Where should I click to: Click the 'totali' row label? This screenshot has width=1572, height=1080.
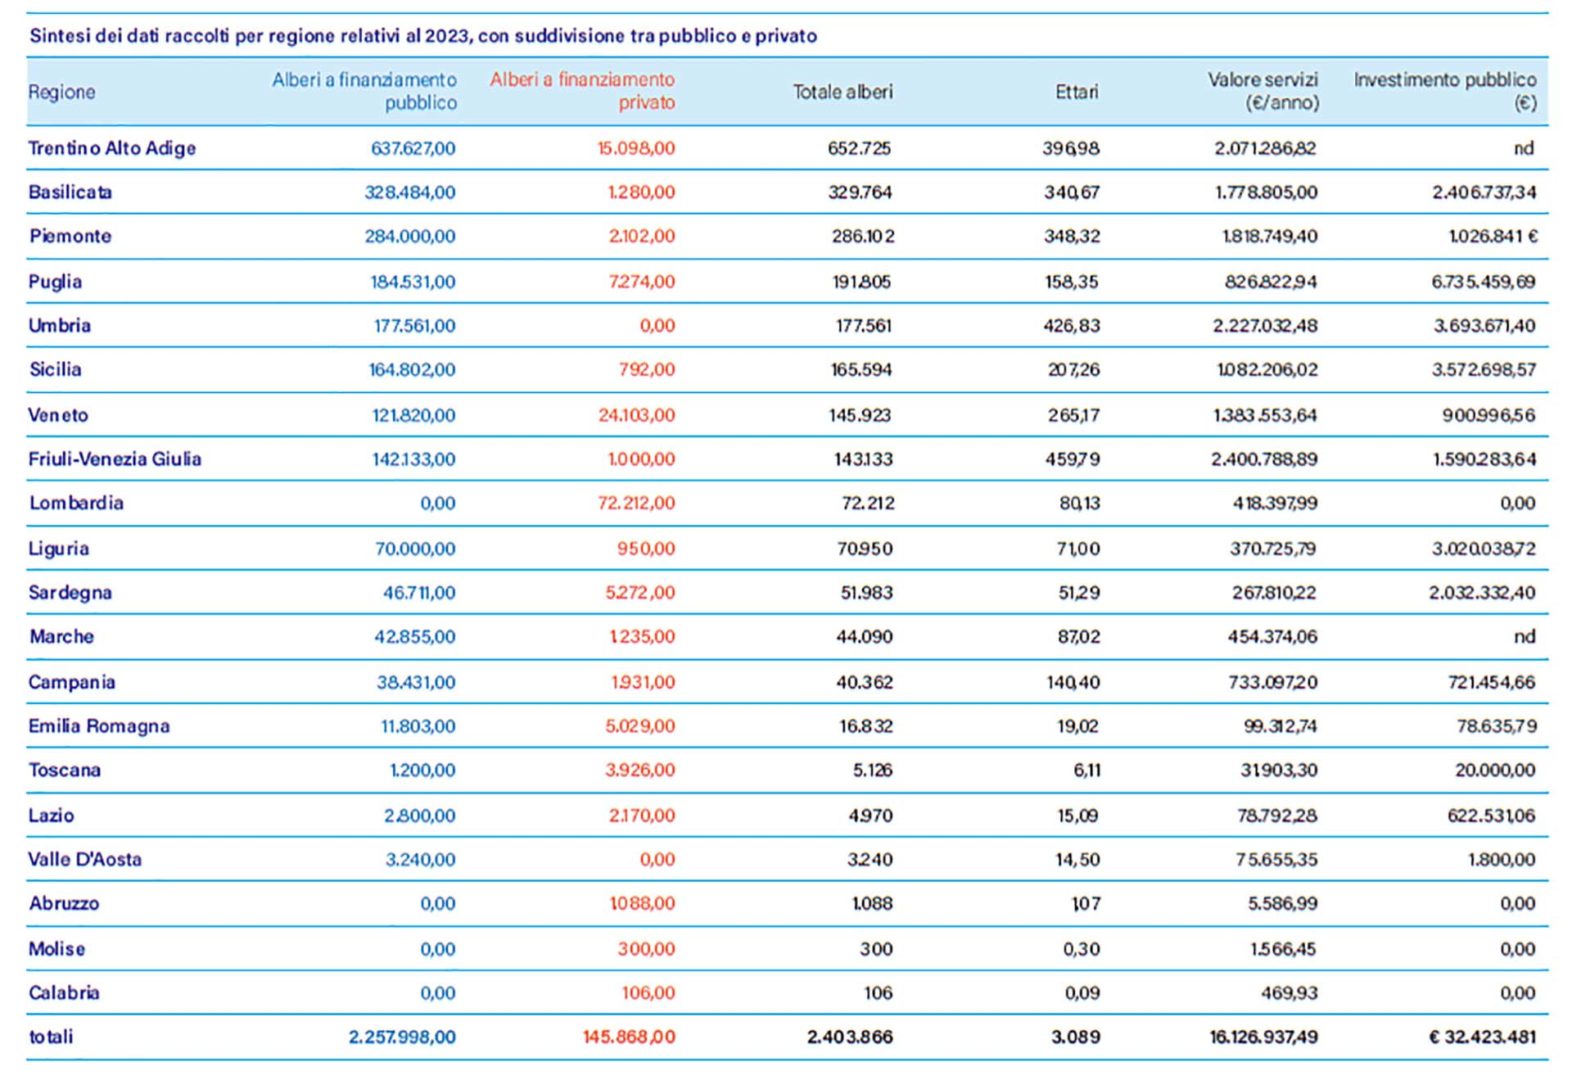tap(50, 1037)
